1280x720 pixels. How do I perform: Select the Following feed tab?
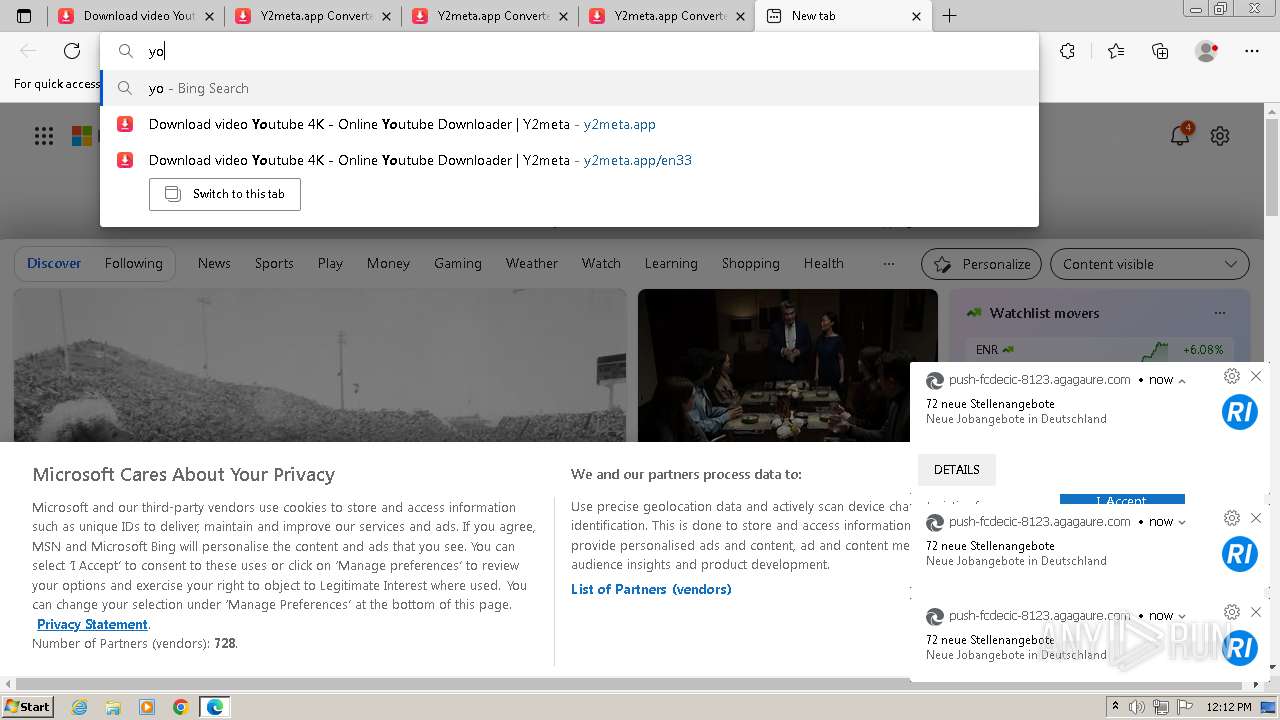point(133,263)
